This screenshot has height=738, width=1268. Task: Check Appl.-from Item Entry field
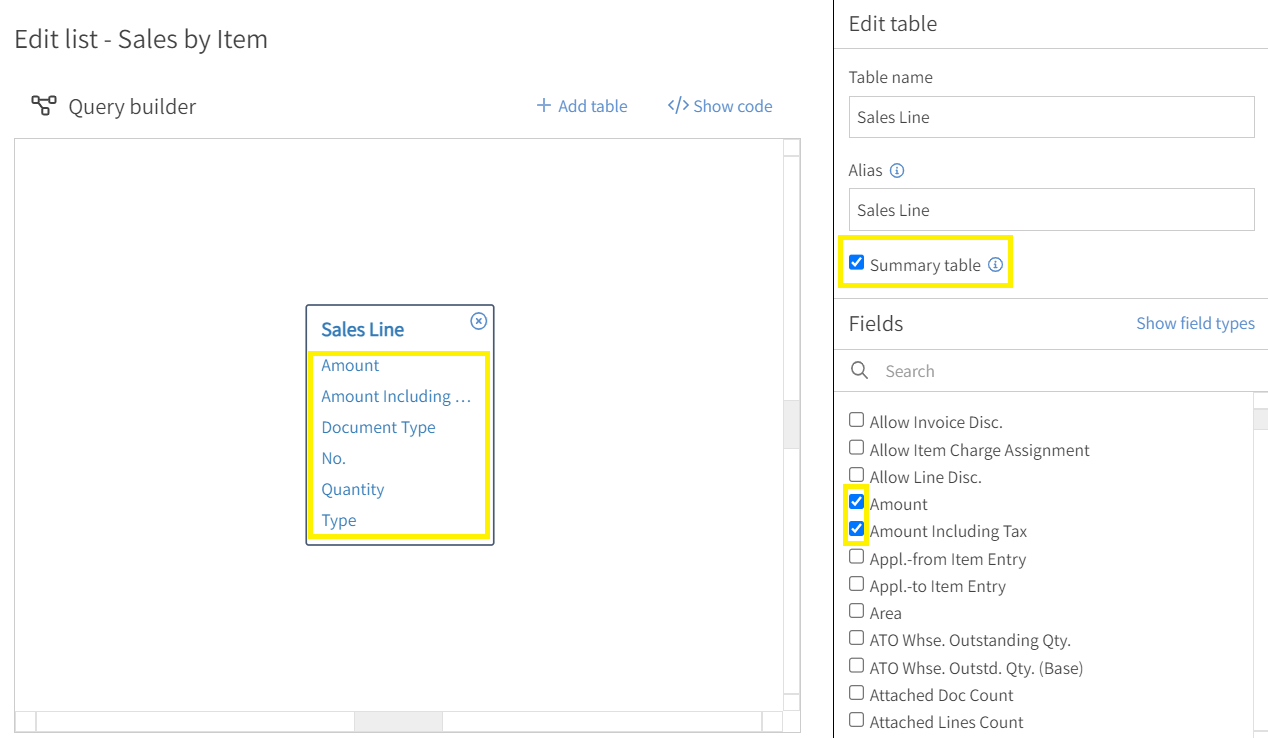pyautogui.click(x=856, y=557)
